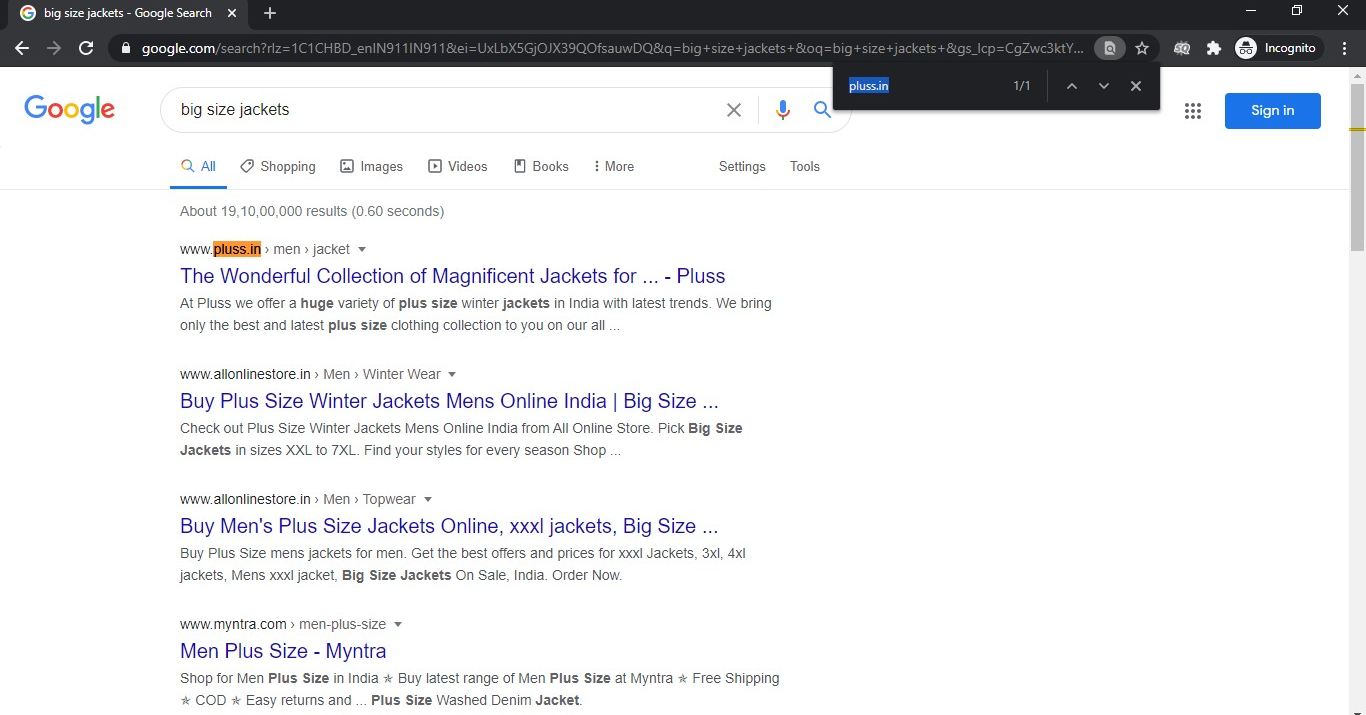Click the microphone voice search icon
Viewport: 1366px width, 715px height.
coord(782,110)
